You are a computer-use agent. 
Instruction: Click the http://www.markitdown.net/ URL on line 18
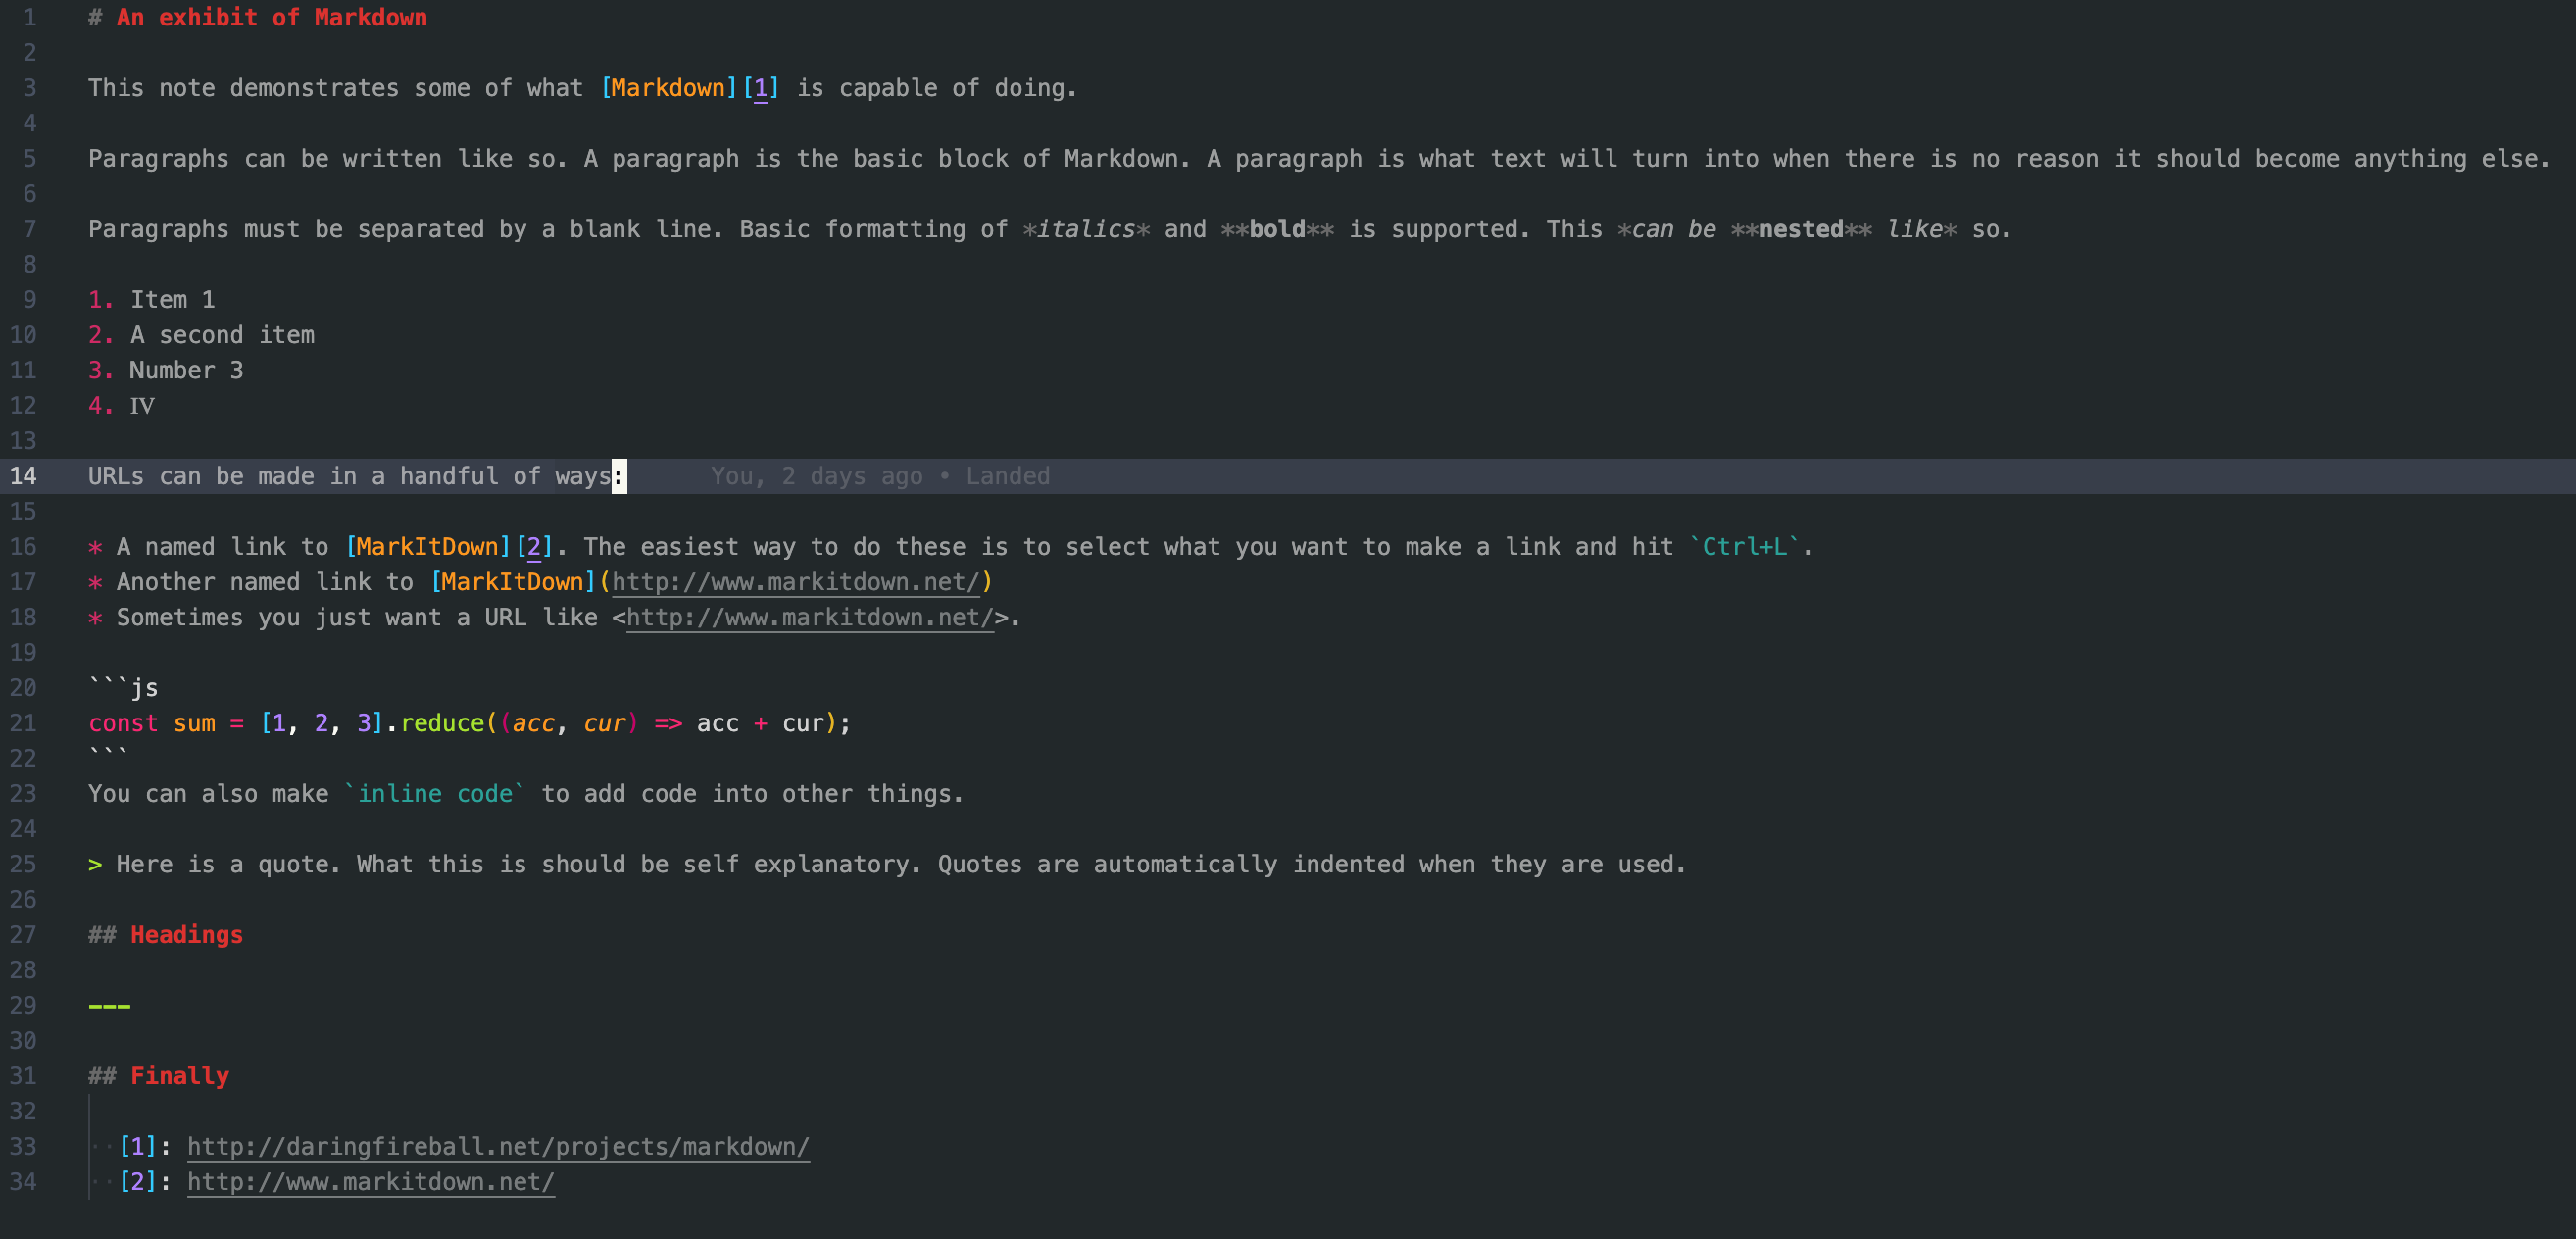(806, 617)
